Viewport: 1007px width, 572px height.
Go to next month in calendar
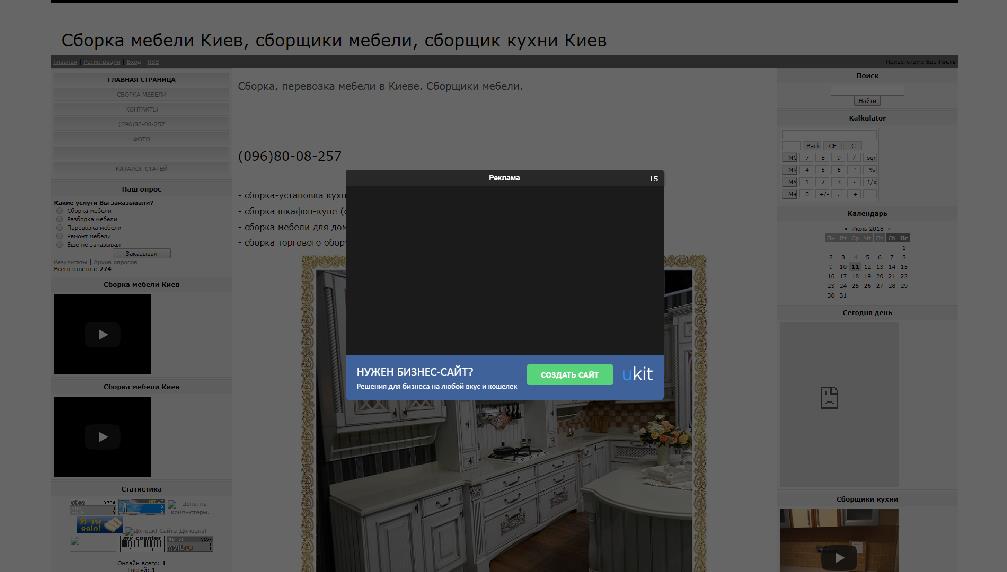point(889,229)
